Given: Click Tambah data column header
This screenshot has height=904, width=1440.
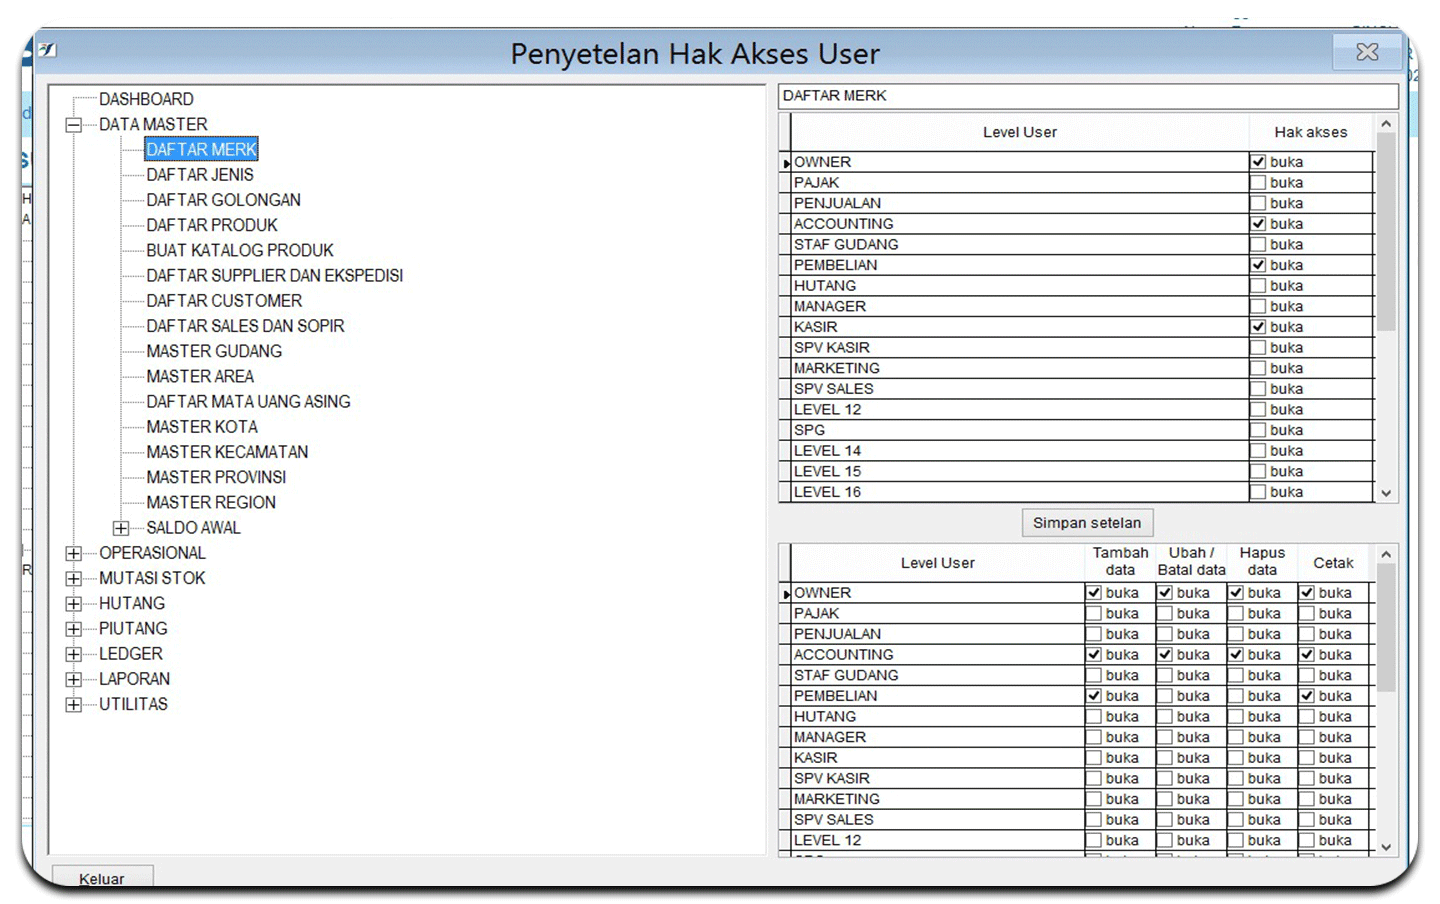Looking at the screenshot, I should (1120, 562).
